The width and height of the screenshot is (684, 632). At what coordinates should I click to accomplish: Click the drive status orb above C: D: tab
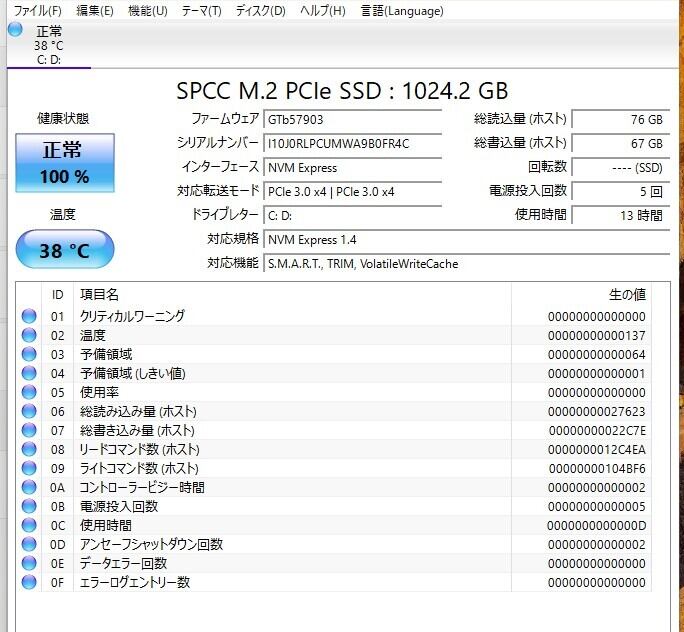click(x=15, y=30)
